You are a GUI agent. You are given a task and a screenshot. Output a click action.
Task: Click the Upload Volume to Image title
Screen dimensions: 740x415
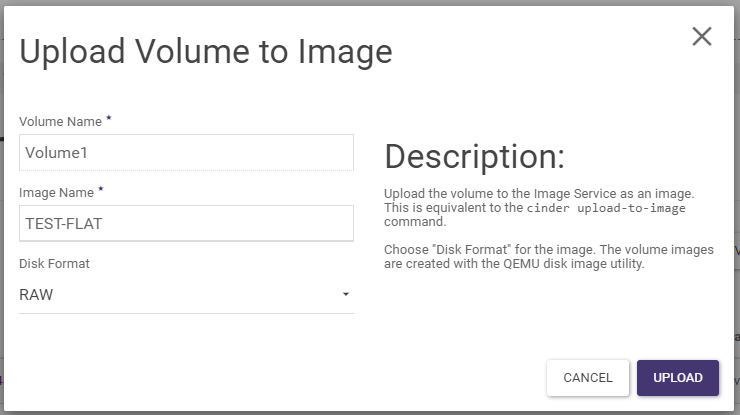[x=206, y=51]
